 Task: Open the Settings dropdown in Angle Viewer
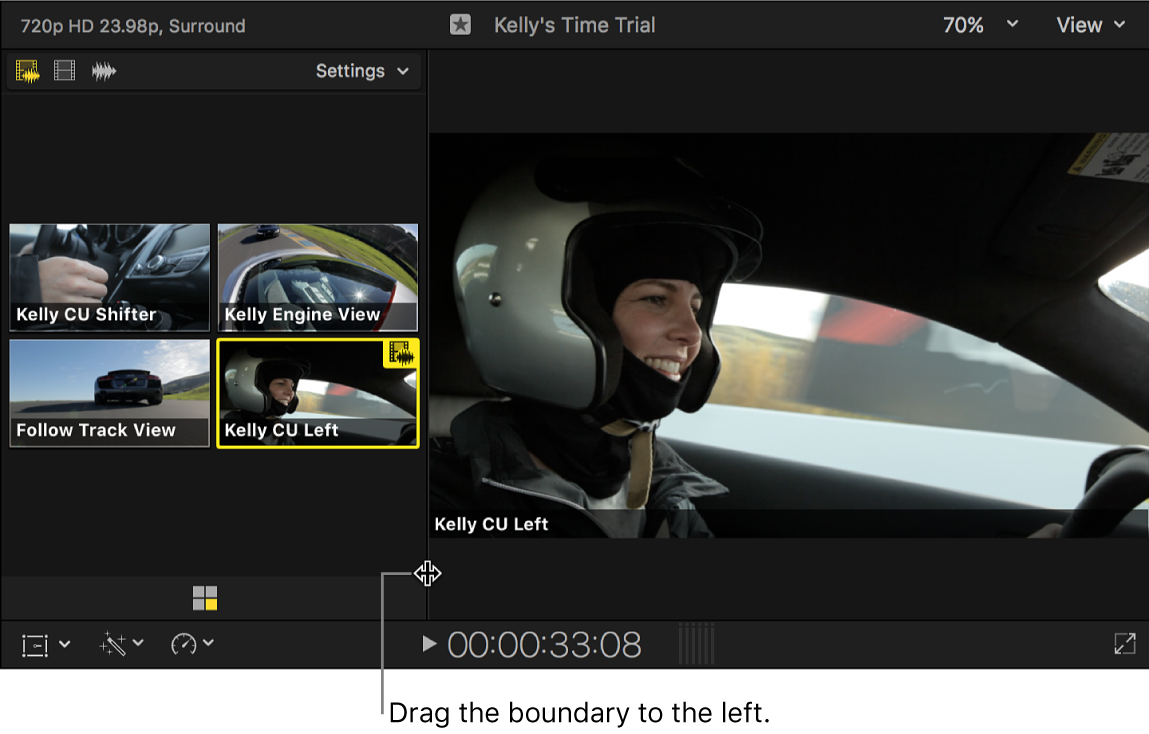(x=364, y=70)
